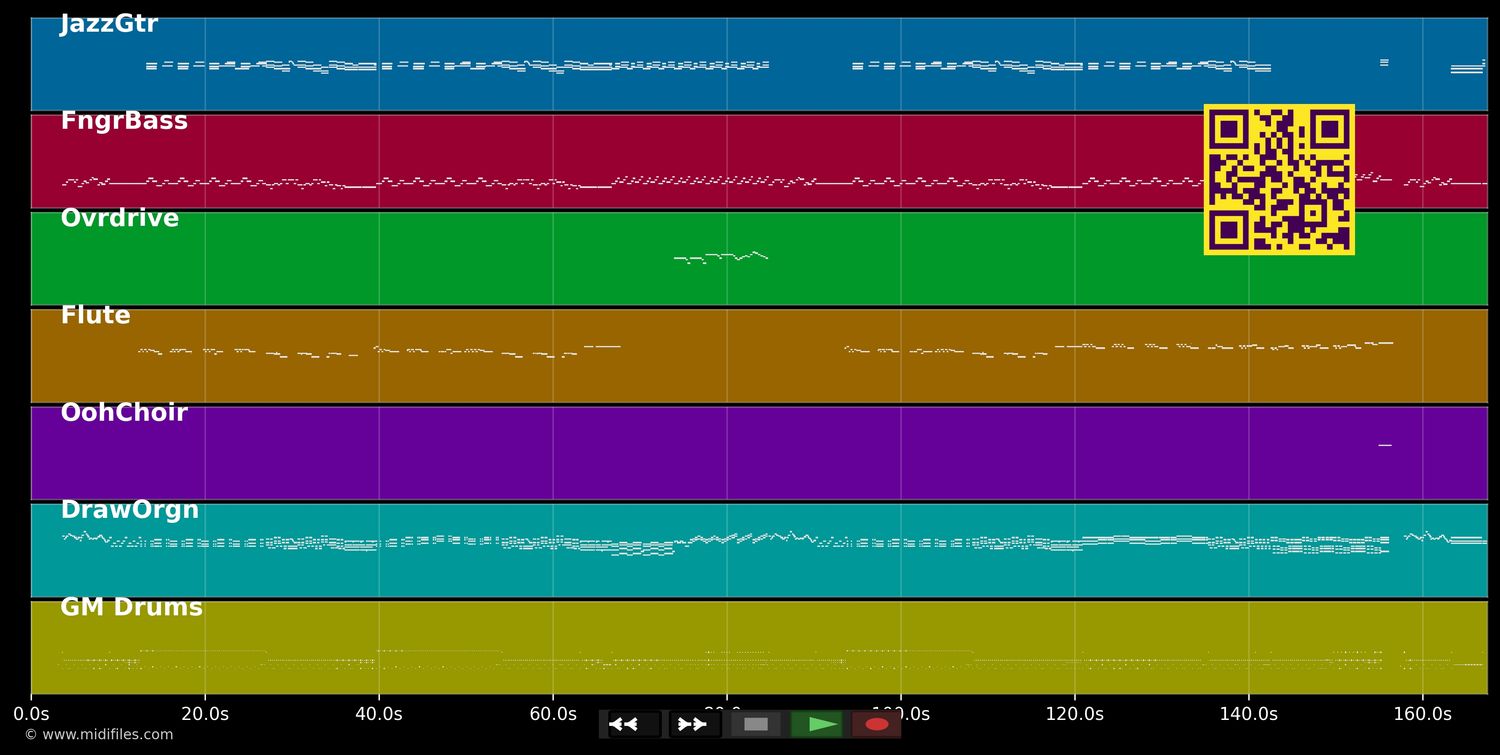The image size is (1500, 755).
Task: Click the gray stop button
Action: click(x=756, y=724)
